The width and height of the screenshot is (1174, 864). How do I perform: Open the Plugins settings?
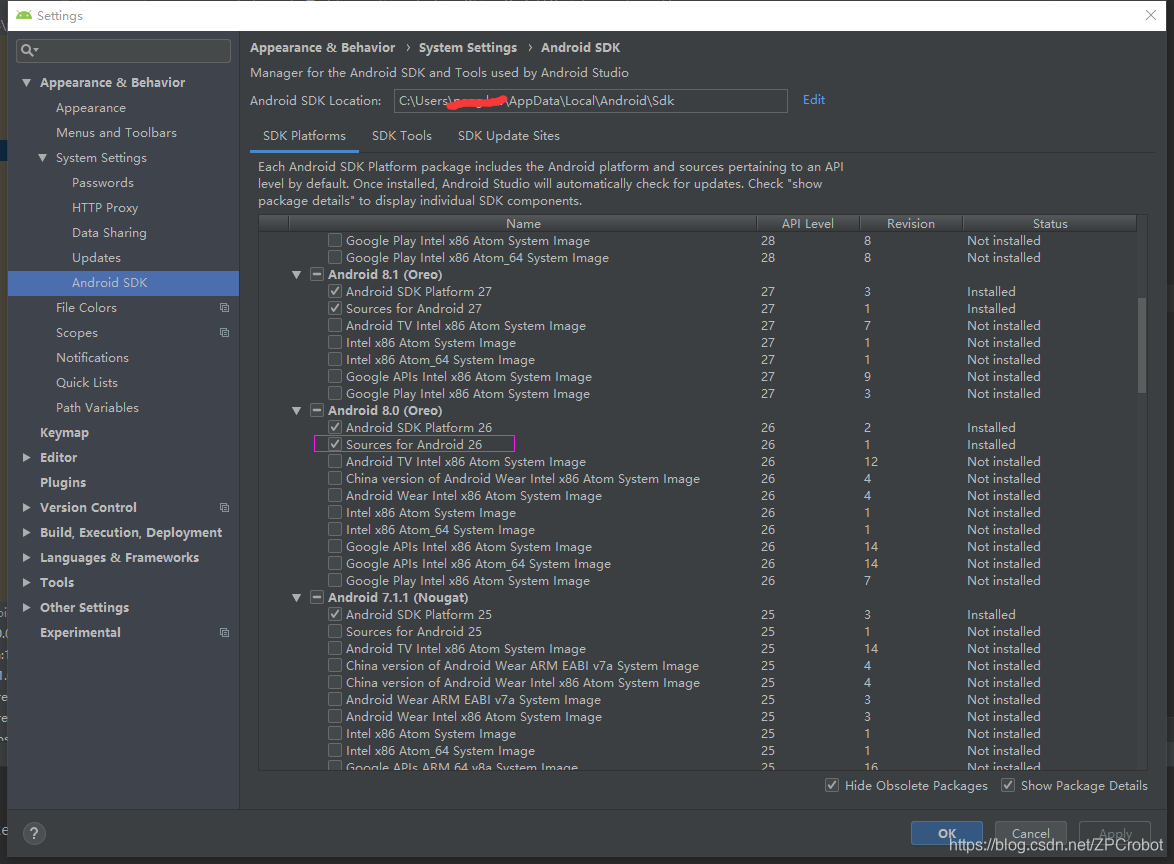[63, 483]
